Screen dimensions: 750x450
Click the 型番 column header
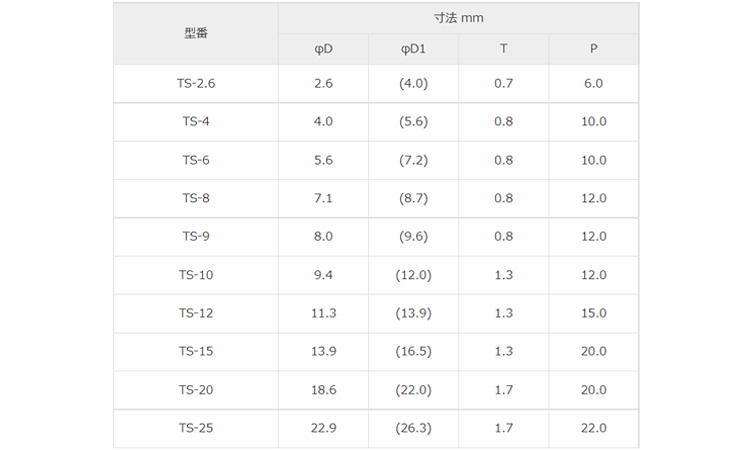[196, 33]
